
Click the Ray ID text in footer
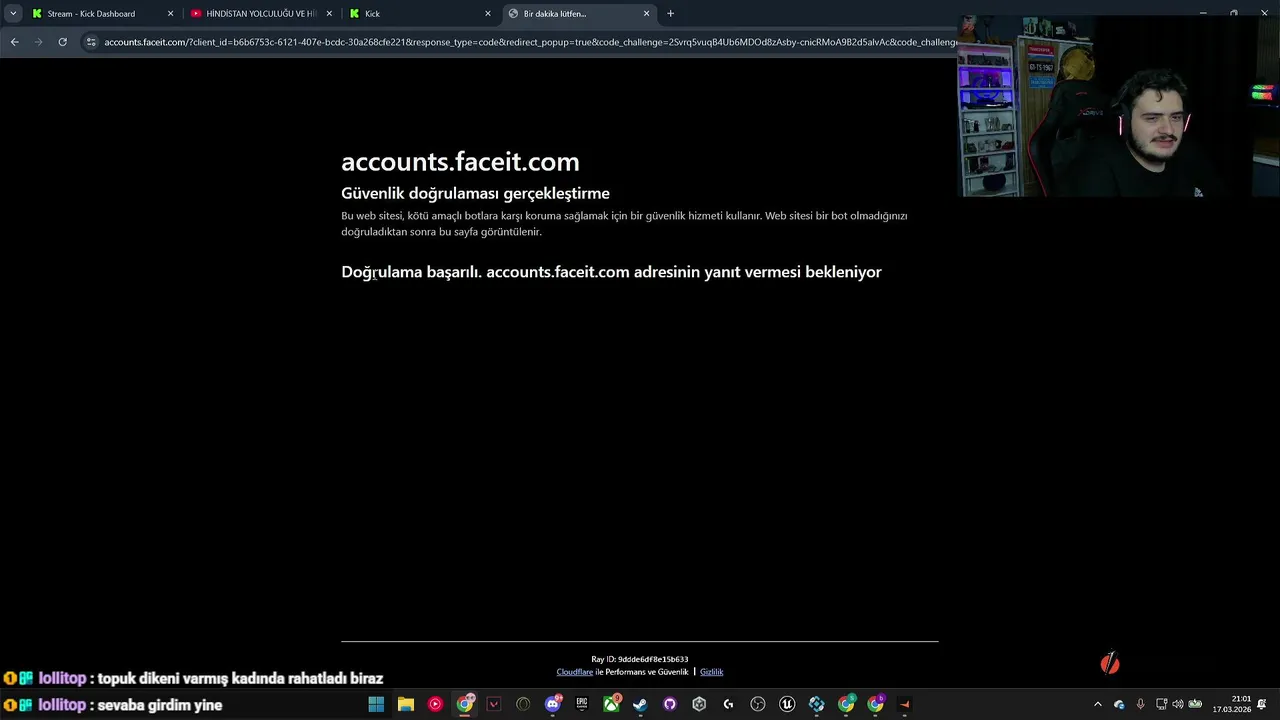click(x=640, y=659)
